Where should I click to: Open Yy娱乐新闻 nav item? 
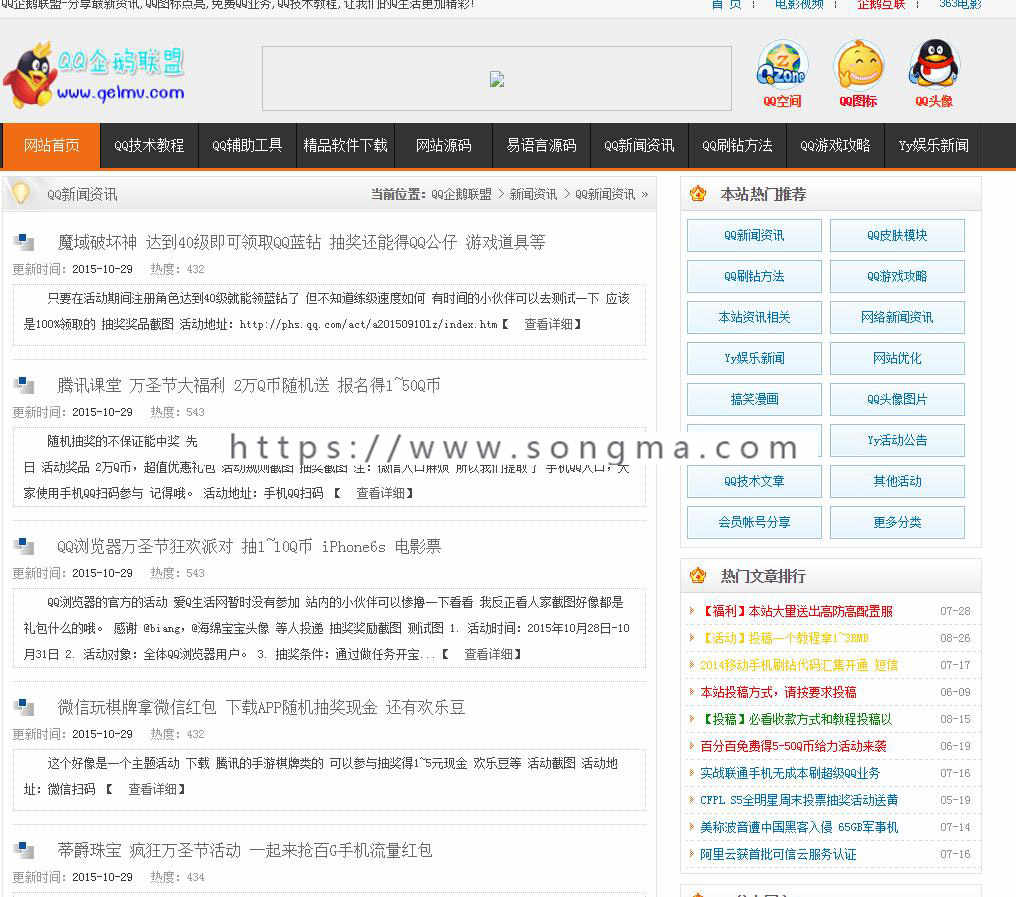(x=934, y=145)
